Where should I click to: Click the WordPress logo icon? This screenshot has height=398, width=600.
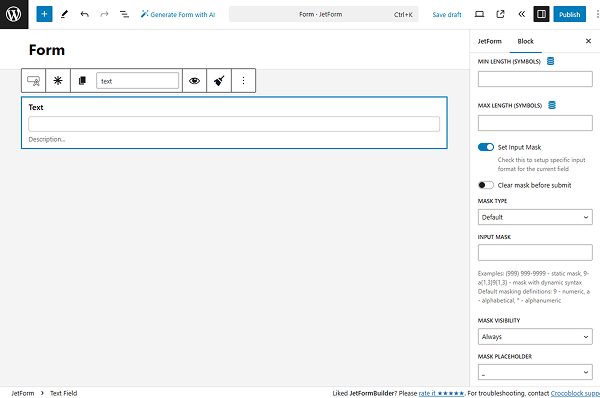coord(14,14)
